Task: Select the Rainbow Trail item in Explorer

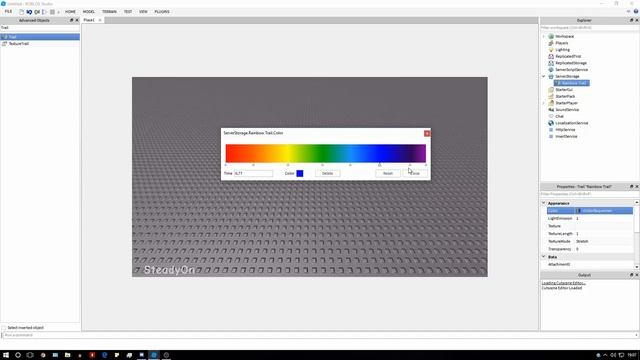Action: 571,83
